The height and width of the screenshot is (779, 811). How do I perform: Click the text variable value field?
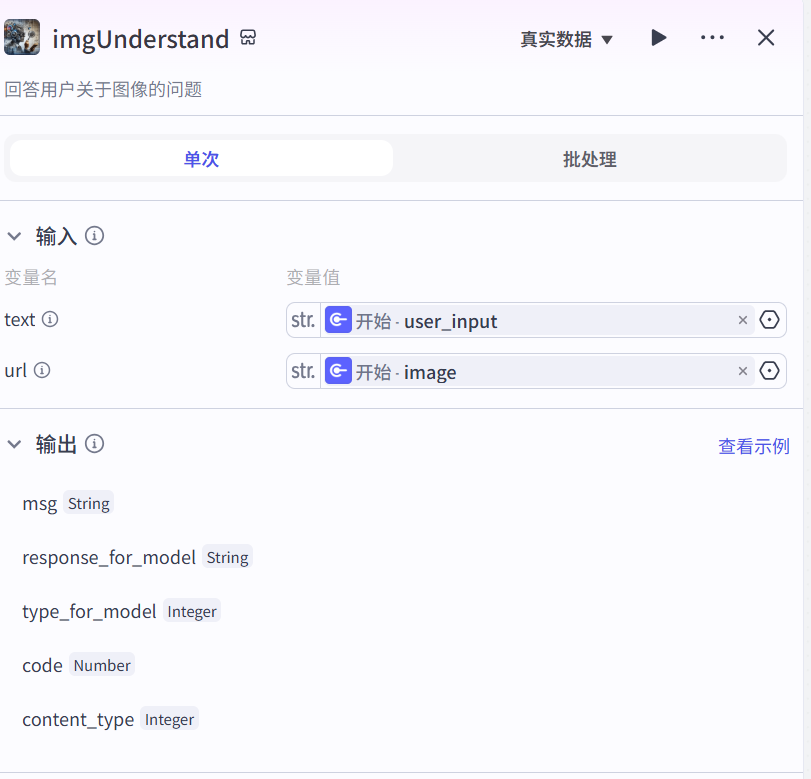(x=530, y=321)
